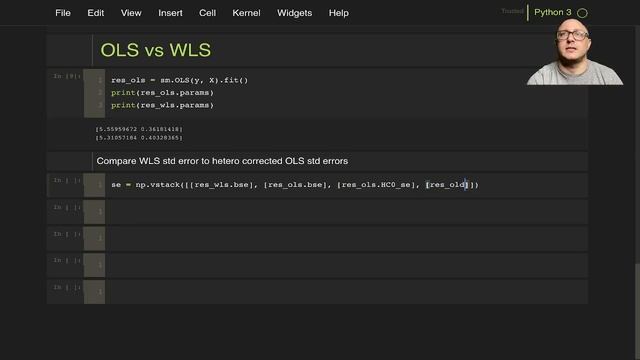Open the Kernel menu

click(246, 13)
